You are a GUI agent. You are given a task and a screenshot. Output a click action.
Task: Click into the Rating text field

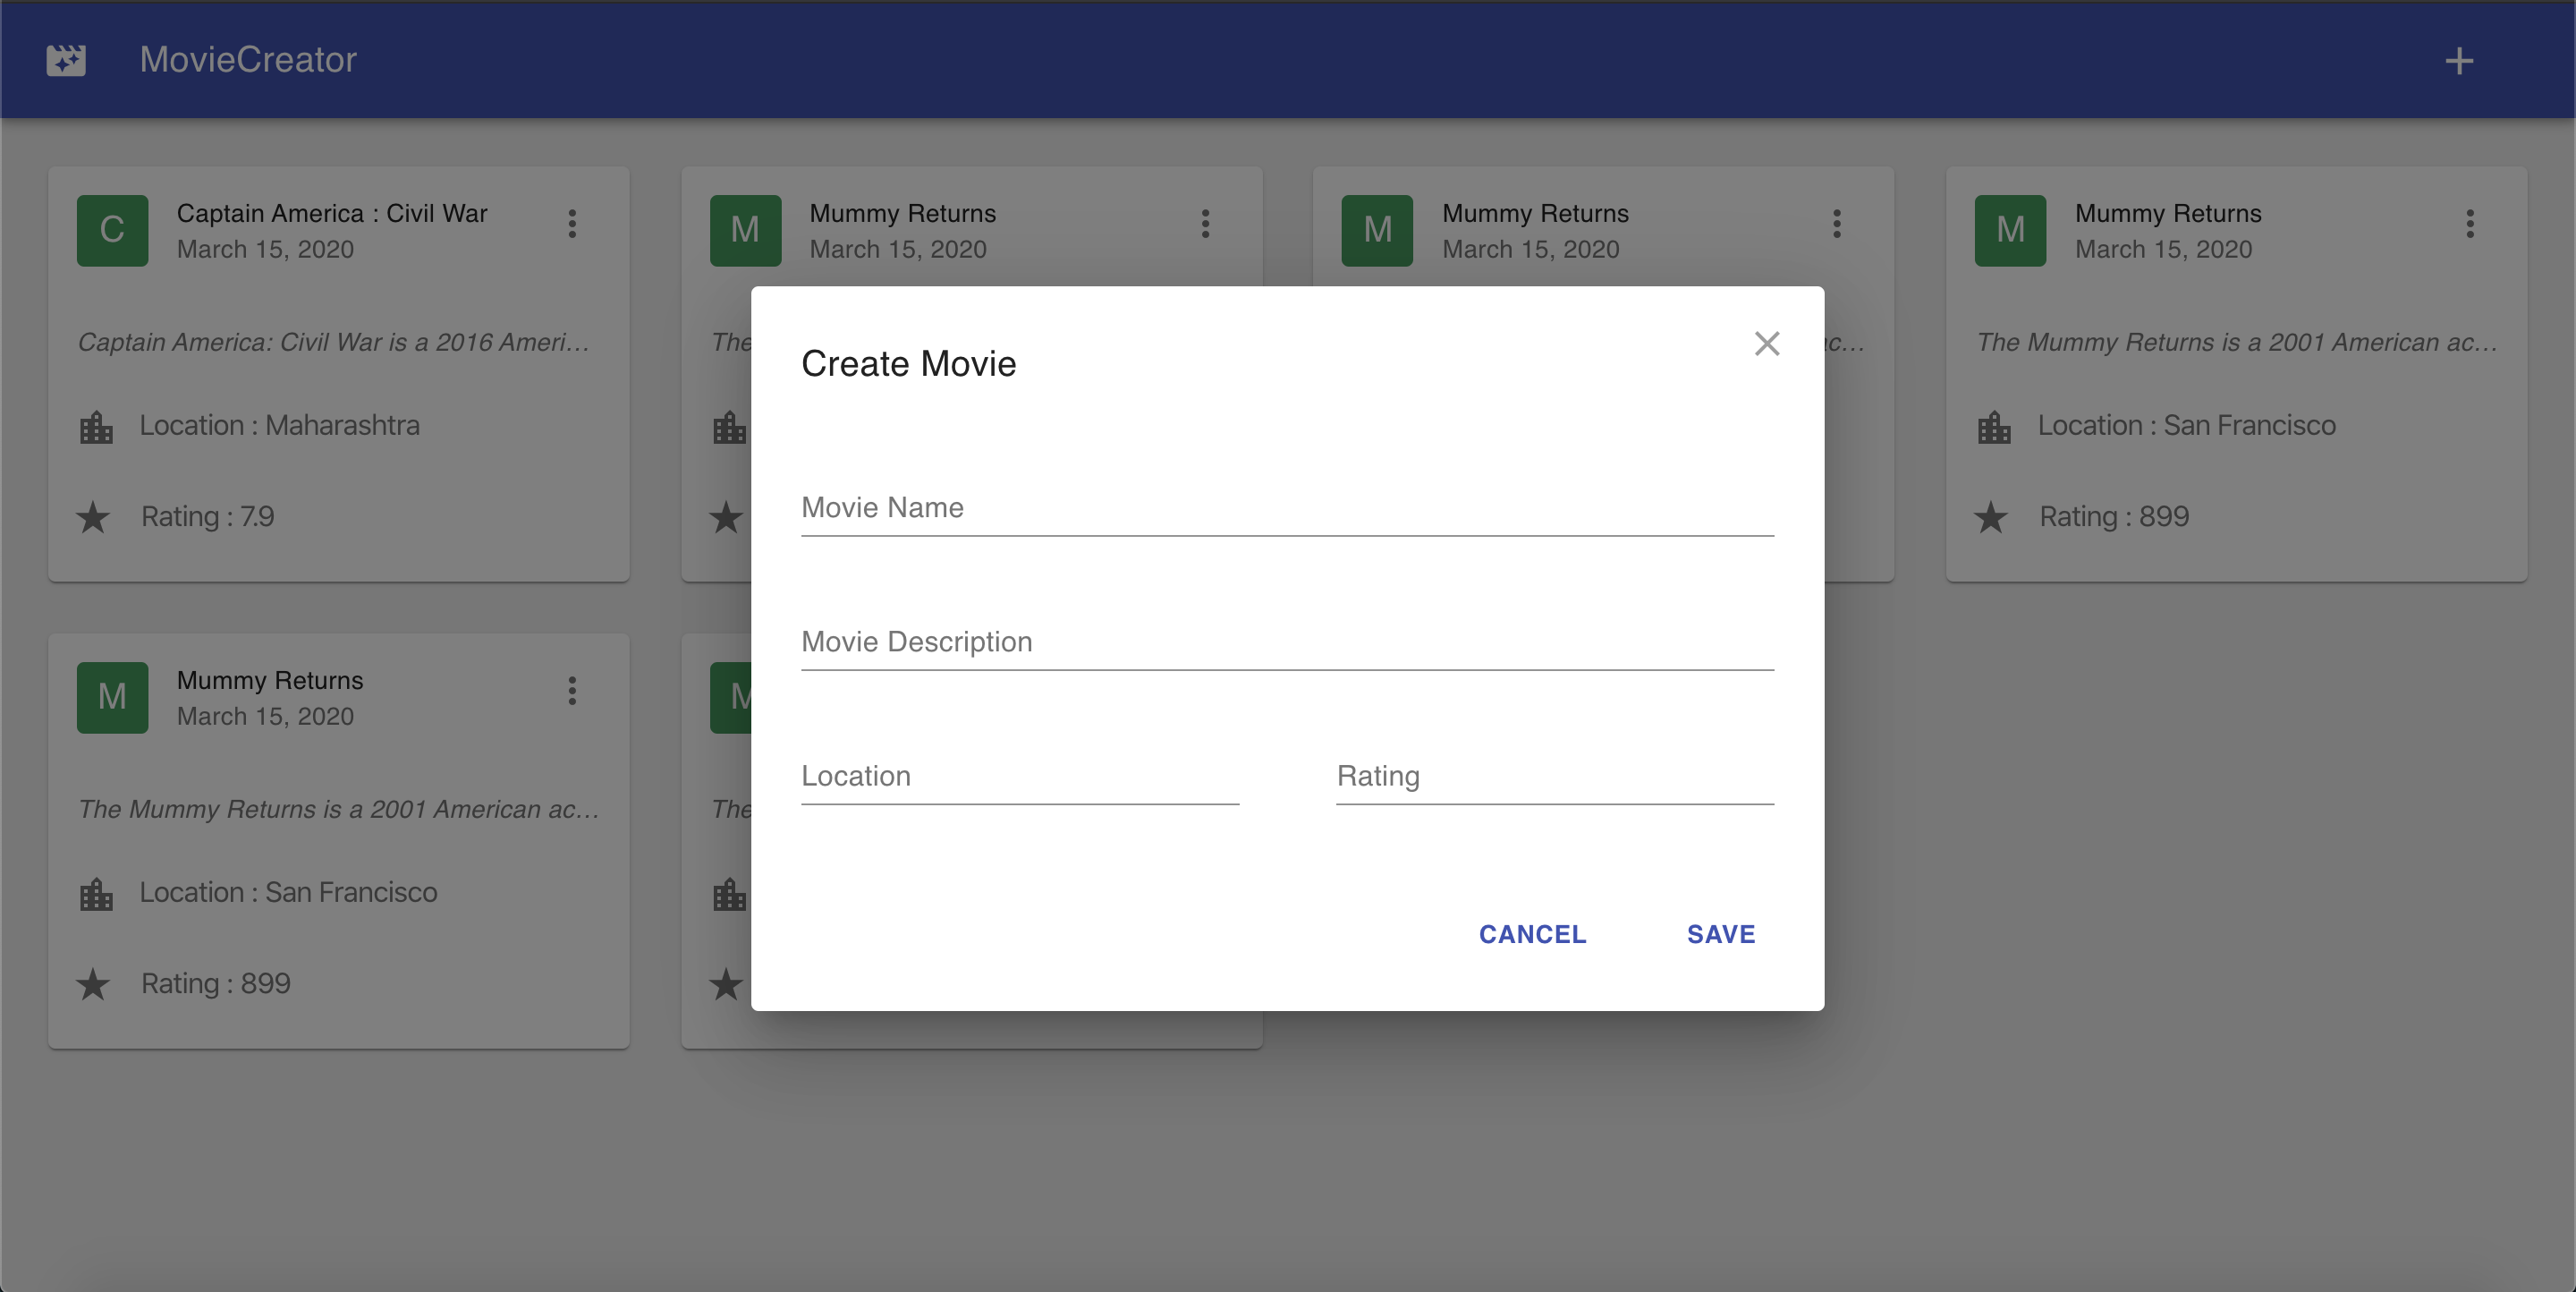1554,777
